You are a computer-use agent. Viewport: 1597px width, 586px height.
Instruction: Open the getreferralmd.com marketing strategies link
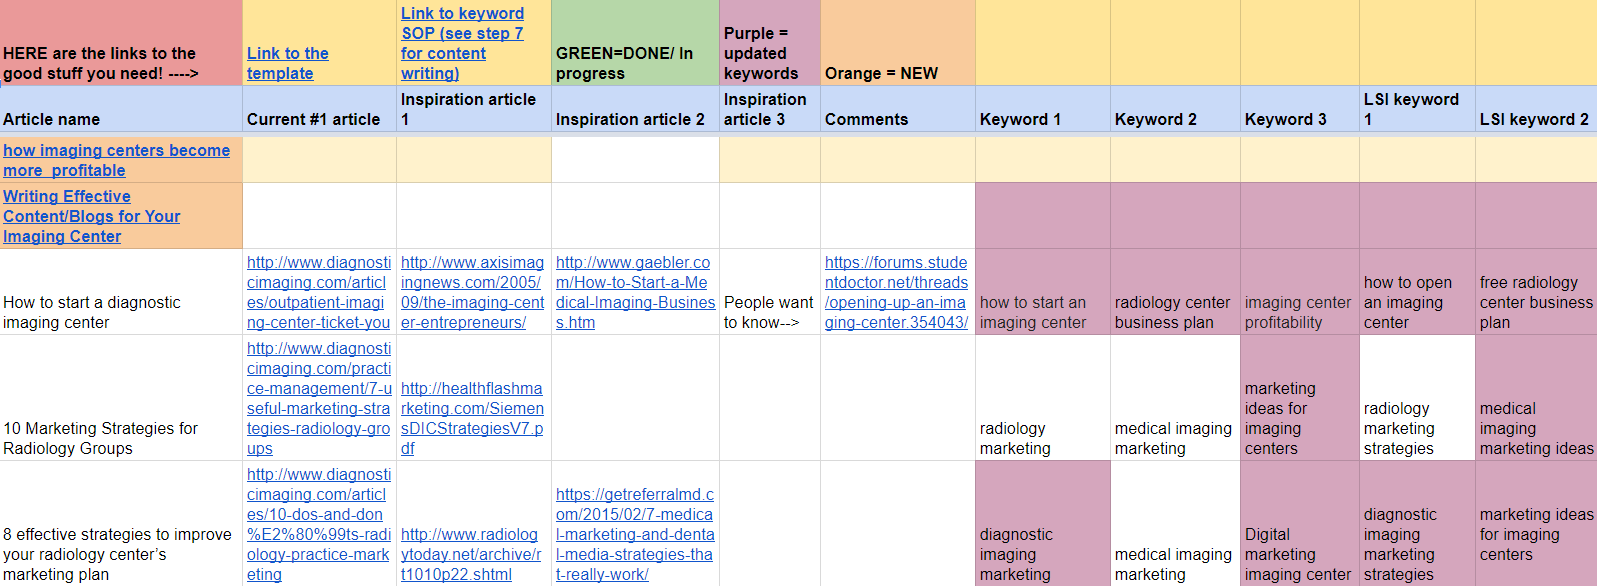tap(635, 534)
